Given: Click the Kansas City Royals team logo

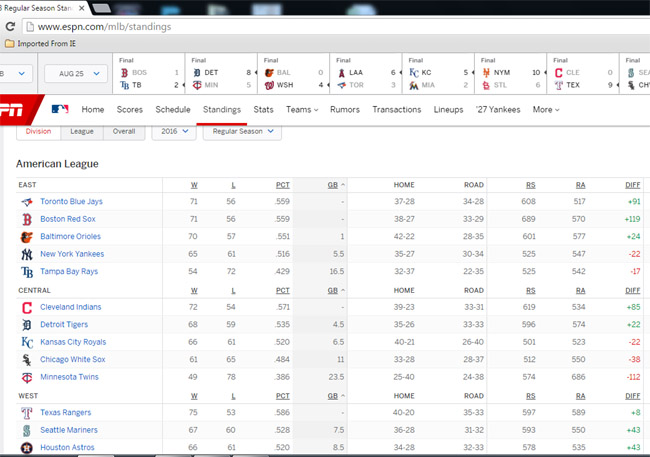Looking at the screenshot, I should (27, 343).
